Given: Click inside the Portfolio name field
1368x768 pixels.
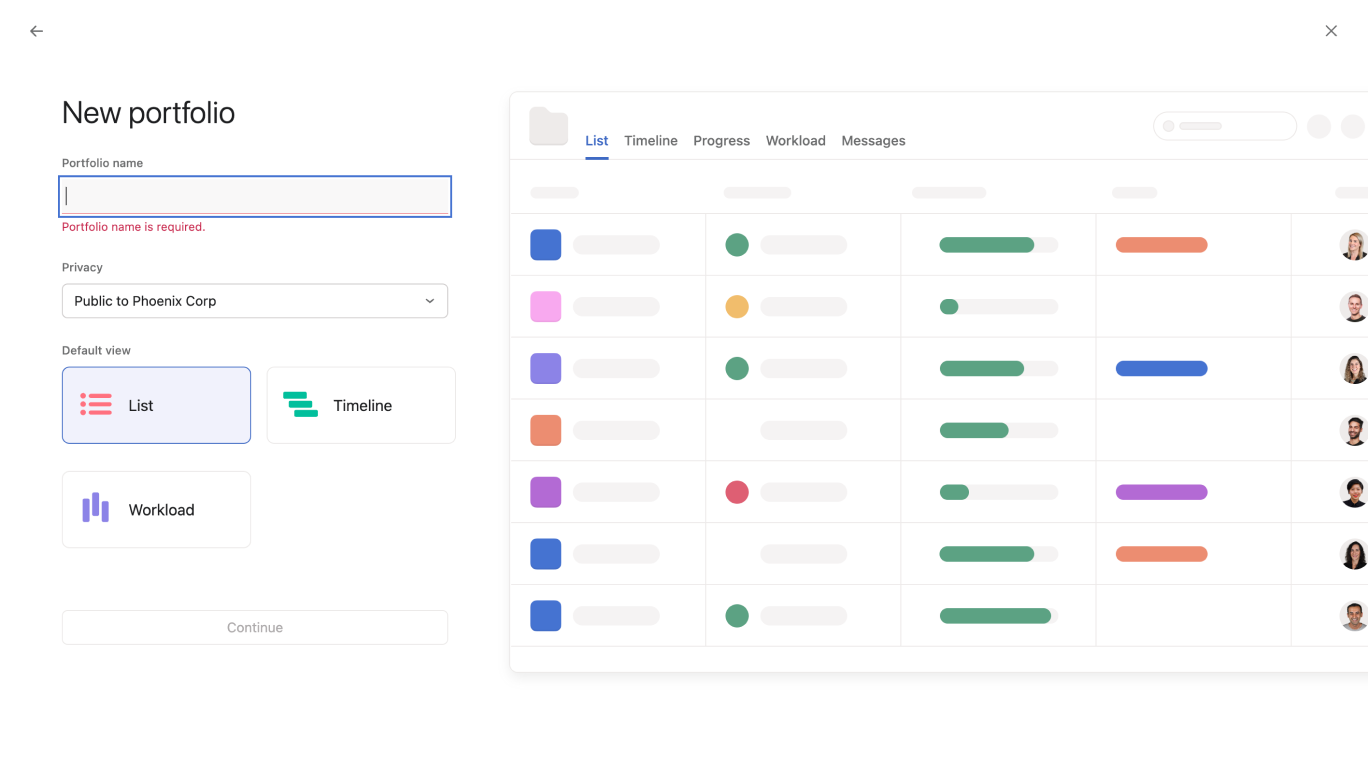Looking at the screenshot, I should point(255,196).
